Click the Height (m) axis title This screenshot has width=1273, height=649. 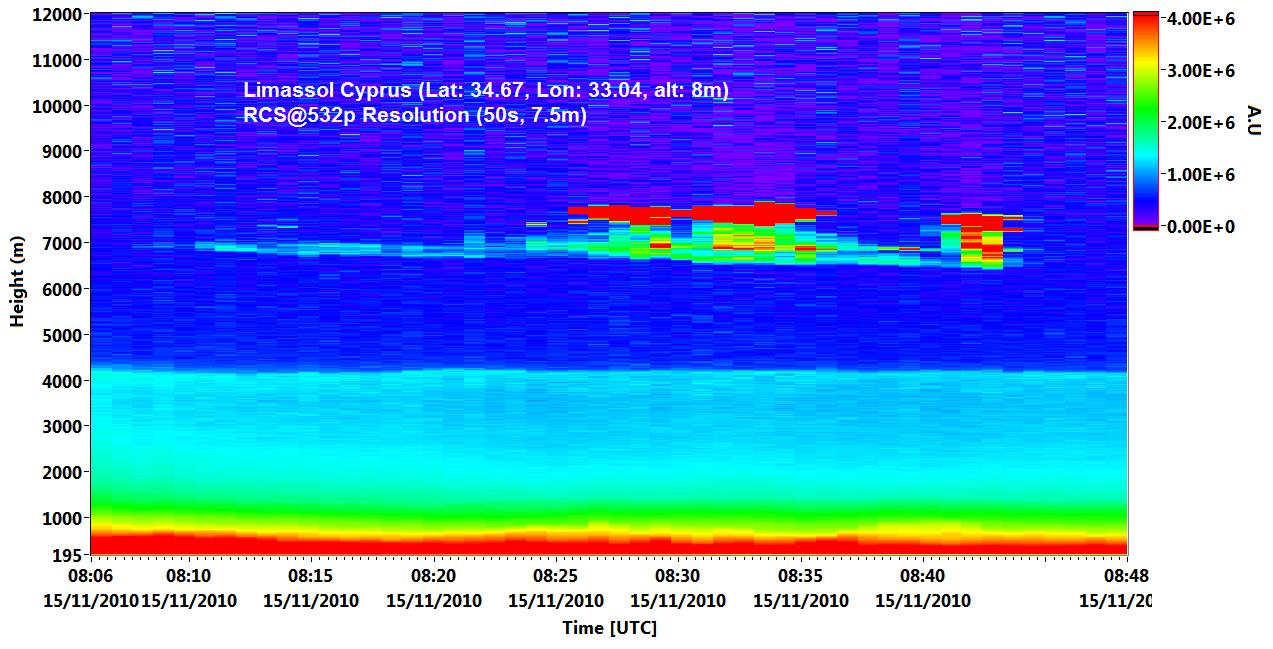(17, 283)
